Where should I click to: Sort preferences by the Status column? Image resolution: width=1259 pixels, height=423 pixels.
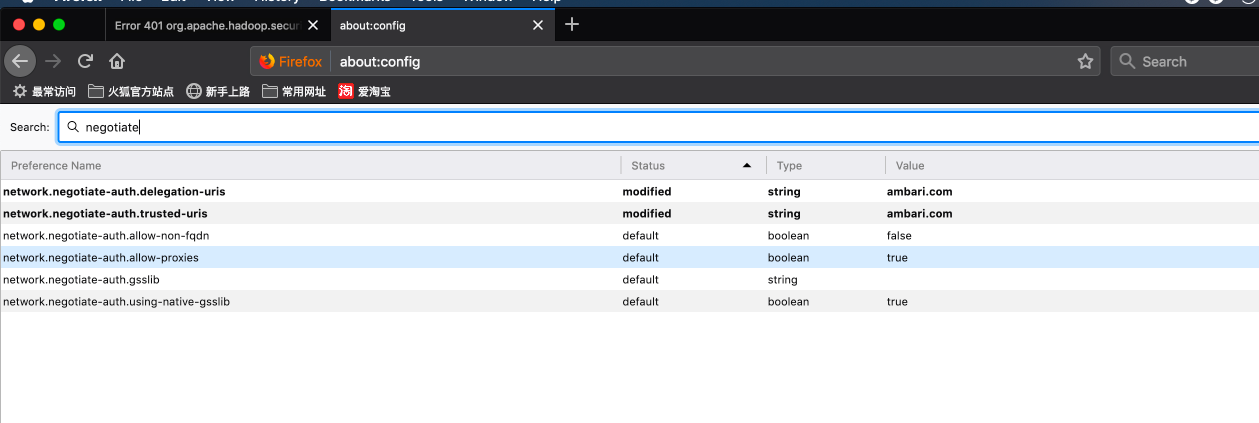690,166
